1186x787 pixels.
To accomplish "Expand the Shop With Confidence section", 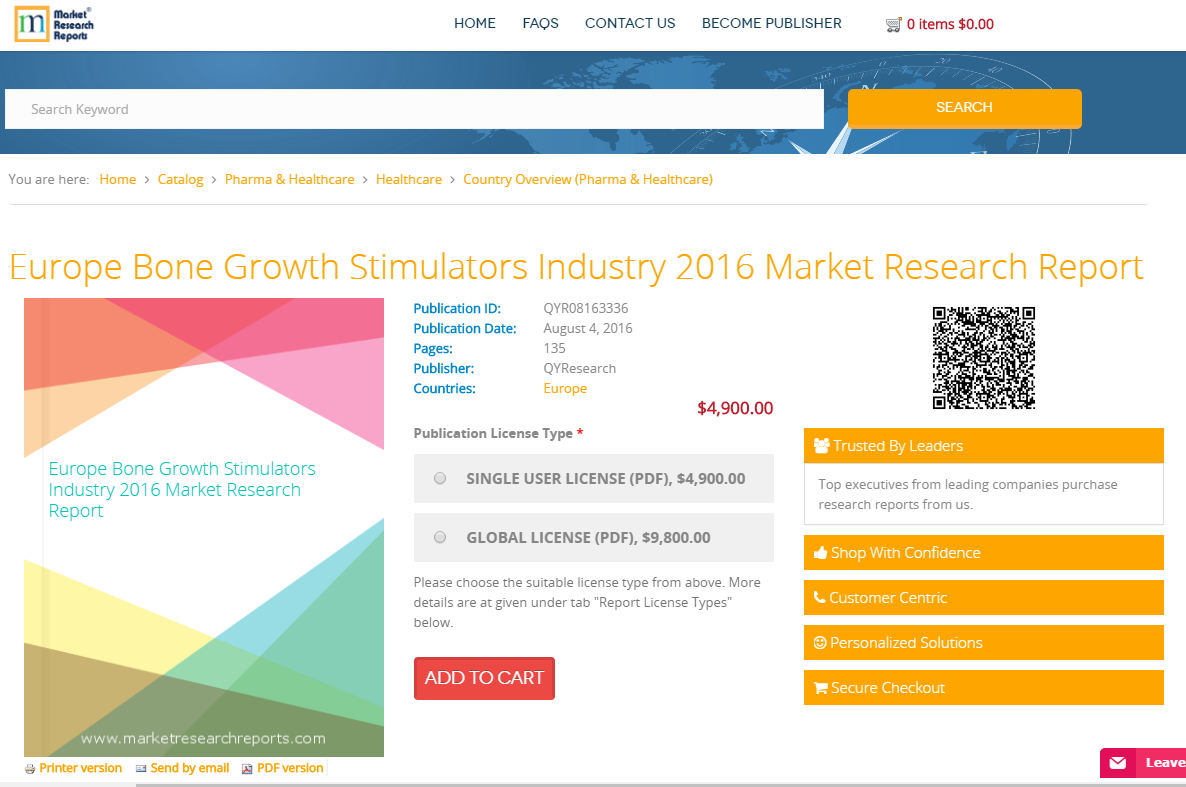I will [x=983, y=552].
